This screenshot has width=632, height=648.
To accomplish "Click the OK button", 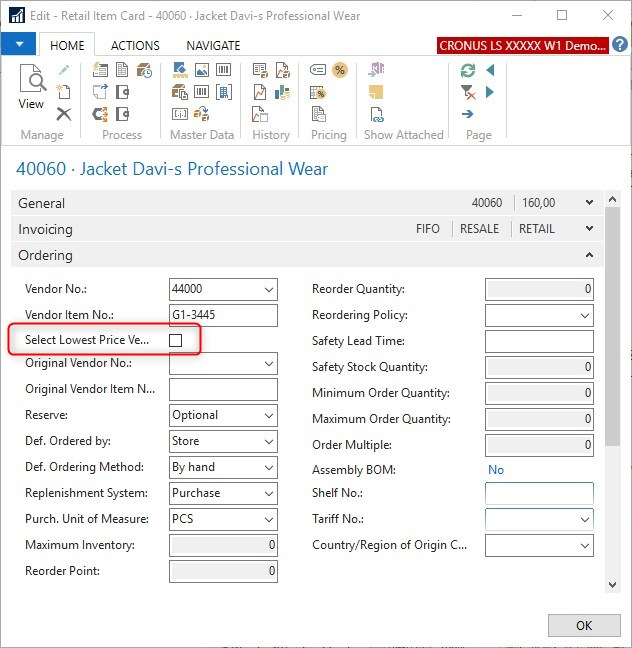I will point(584,625).
